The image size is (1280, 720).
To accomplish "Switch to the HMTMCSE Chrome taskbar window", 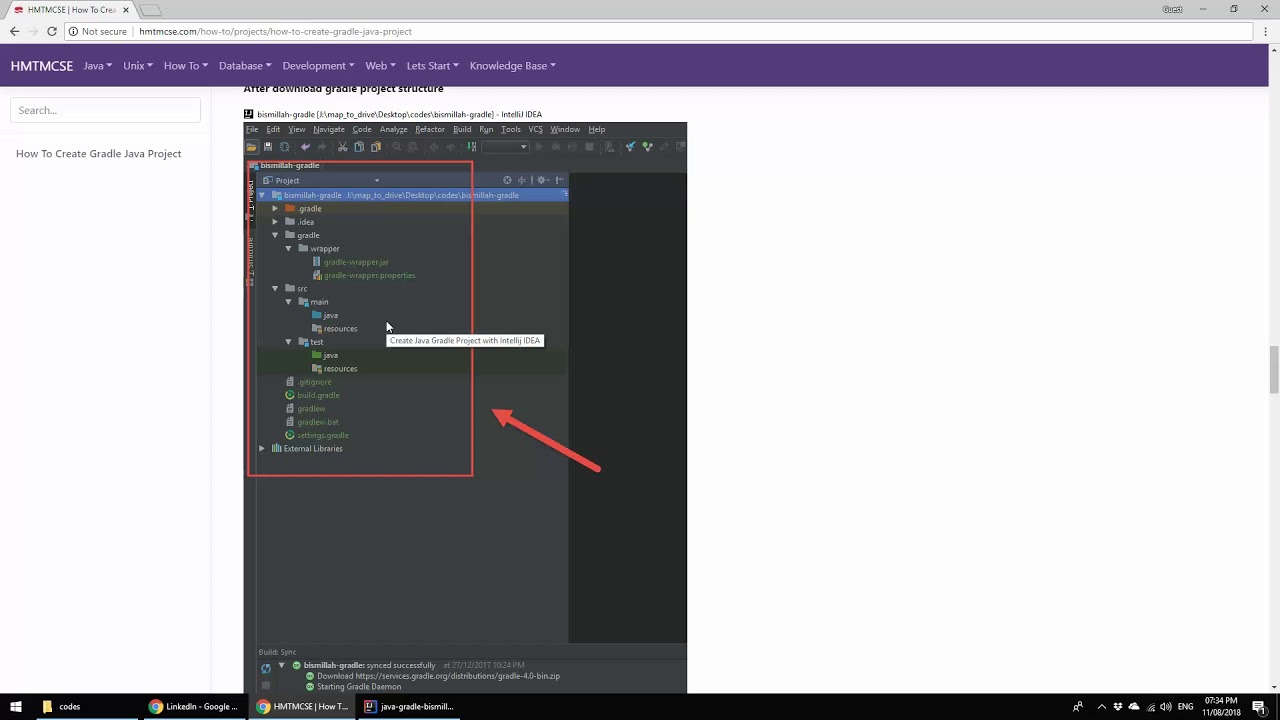I will pos(302,706).
